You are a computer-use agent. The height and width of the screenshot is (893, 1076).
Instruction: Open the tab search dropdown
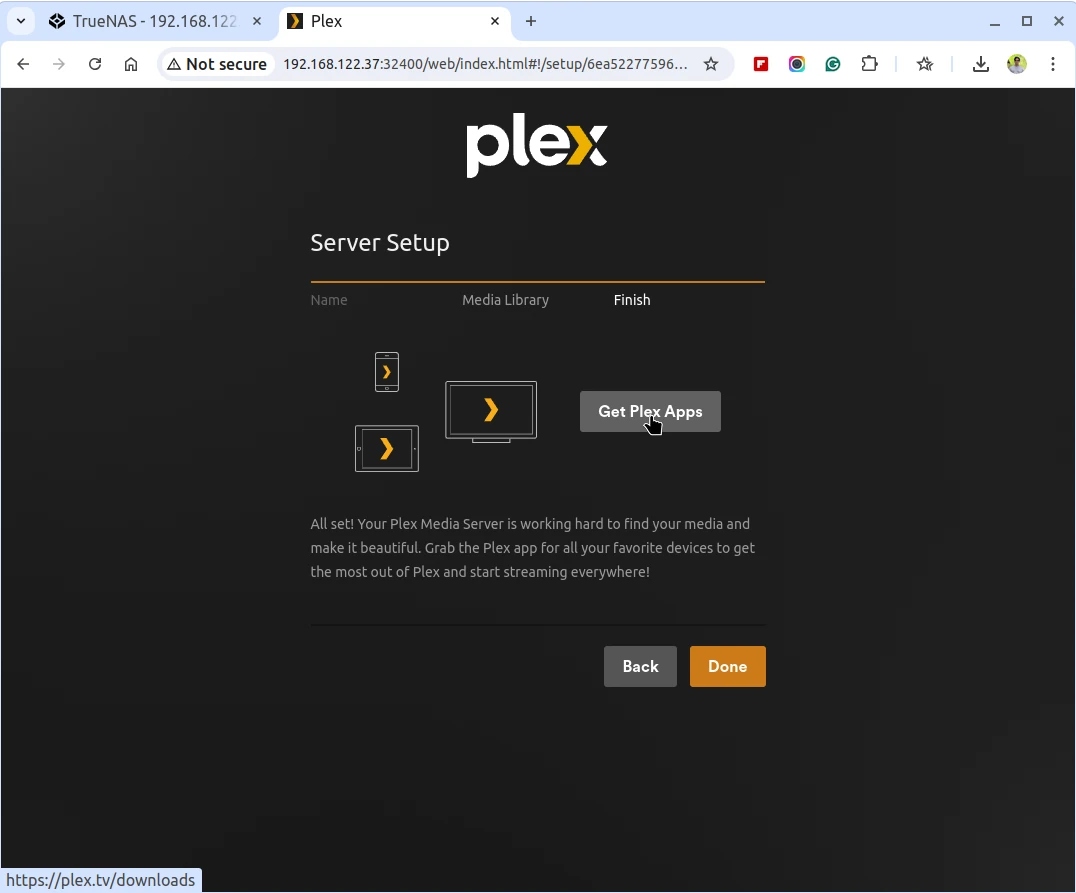(x=21, y=21)
